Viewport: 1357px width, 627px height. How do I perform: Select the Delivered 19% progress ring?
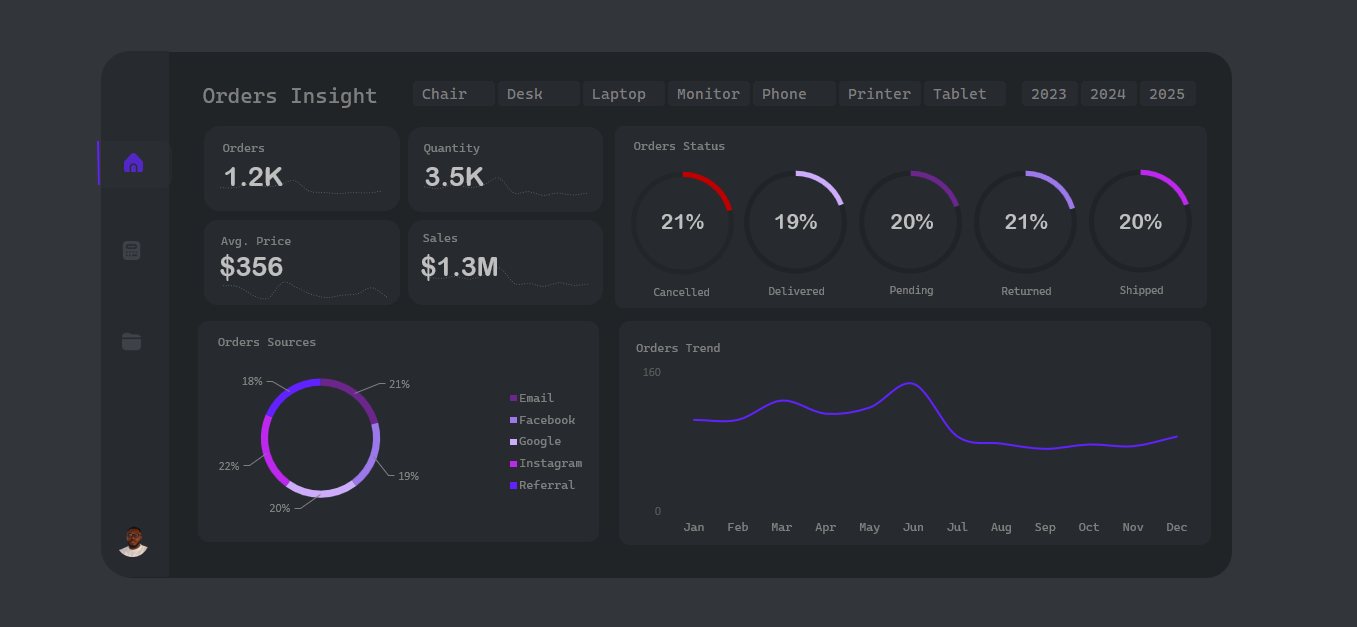(x=796, y=222)
